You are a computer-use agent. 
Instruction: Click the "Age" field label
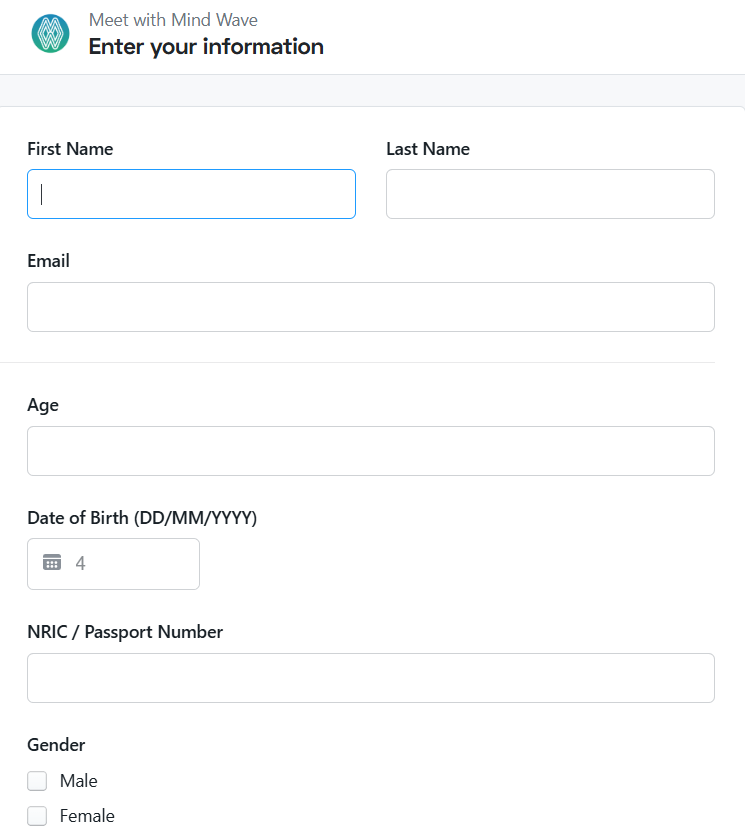[43, 405]
